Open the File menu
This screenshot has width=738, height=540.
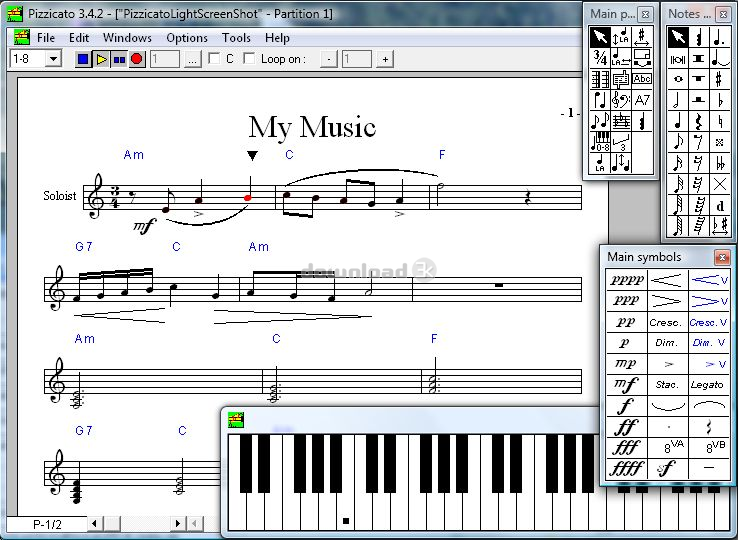[x=46, y=38]
